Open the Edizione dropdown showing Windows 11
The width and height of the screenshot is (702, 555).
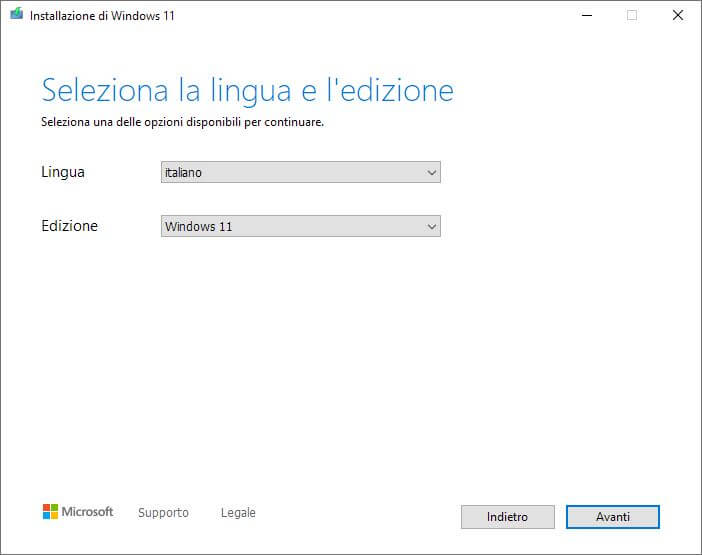click(x=300, y=226)
